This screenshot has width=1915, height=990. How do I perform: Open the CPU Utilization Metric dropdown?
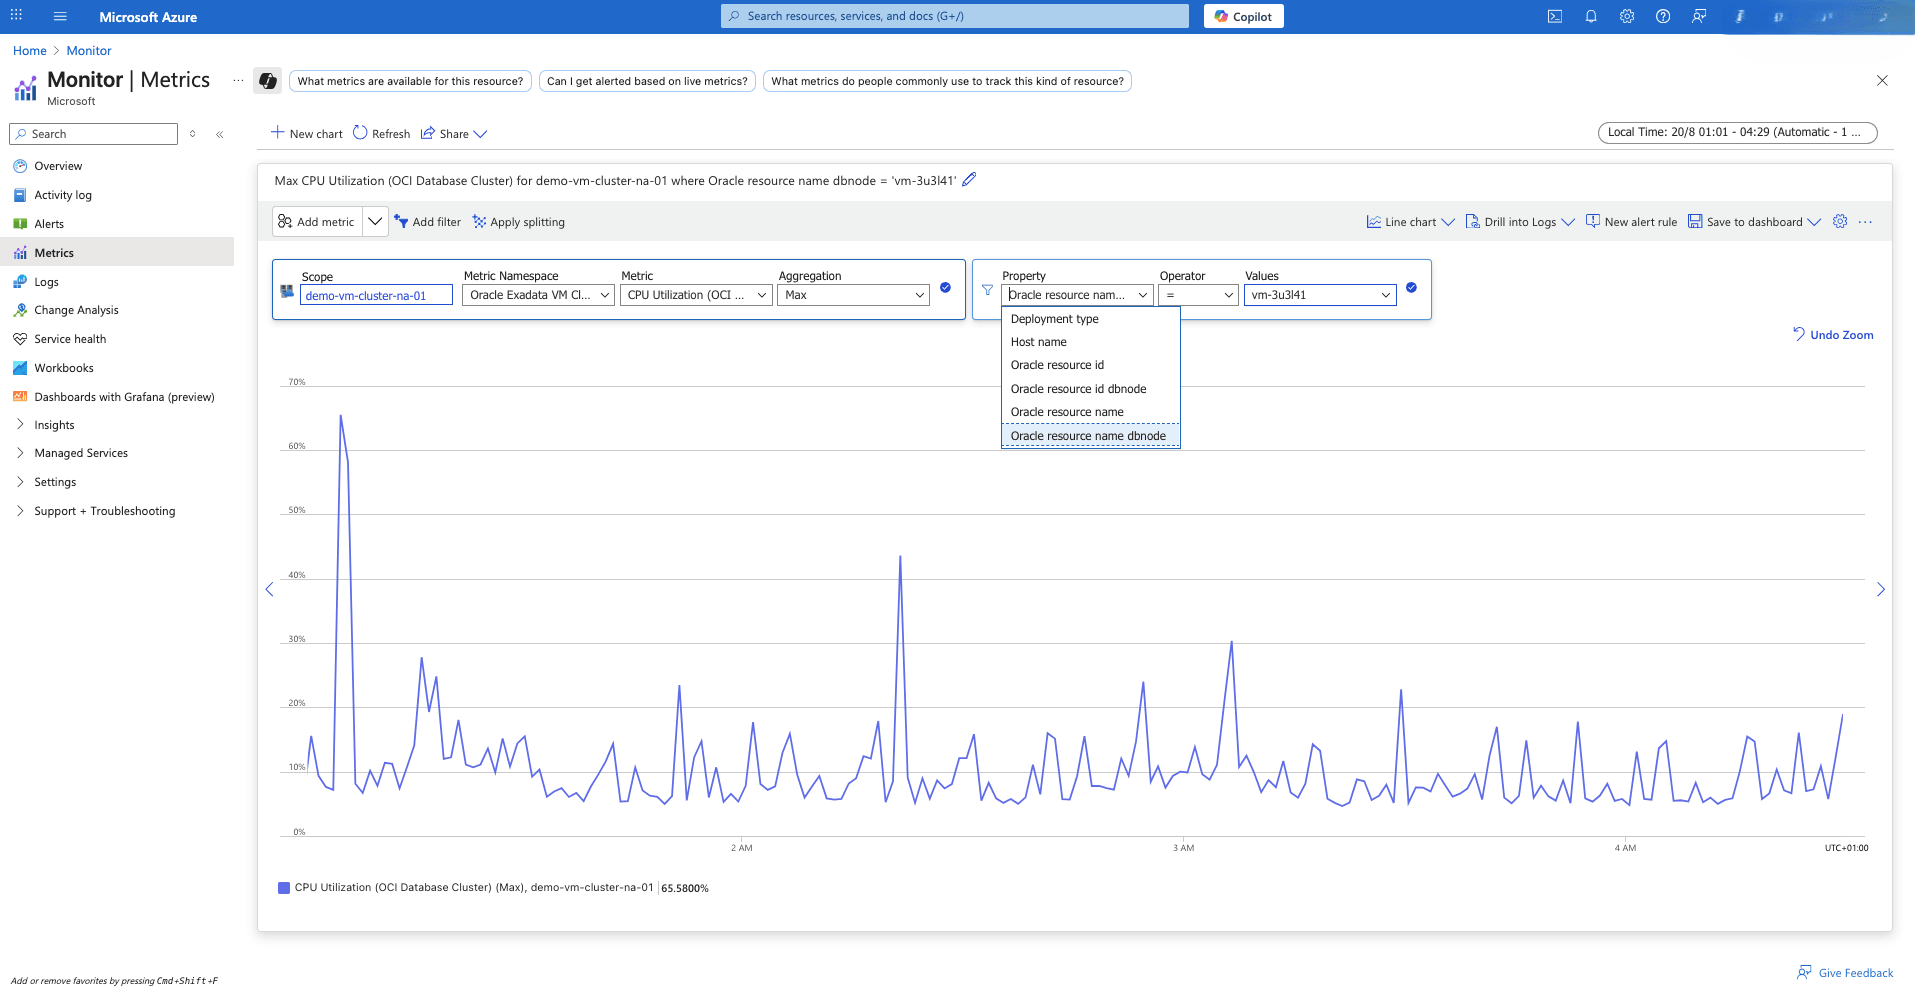(696, 295)
